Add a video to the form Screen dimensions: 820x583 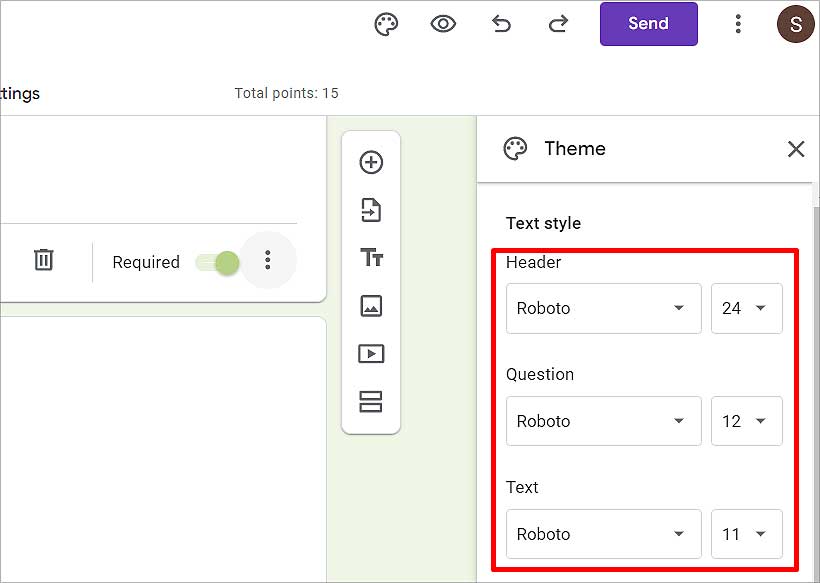click(371, 354)
